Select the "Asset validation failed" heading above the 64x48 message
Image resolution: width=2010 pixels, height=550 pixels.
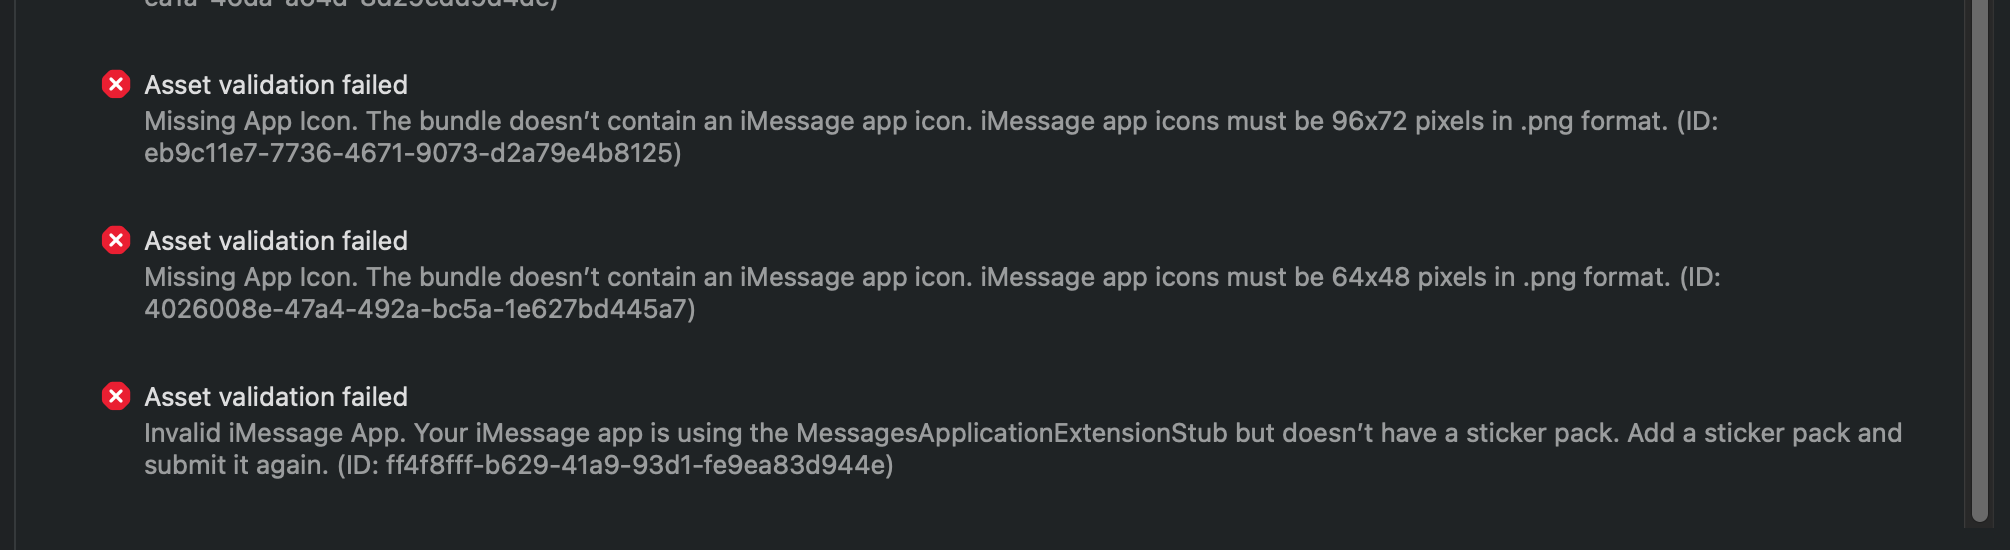tap(276, 241)
